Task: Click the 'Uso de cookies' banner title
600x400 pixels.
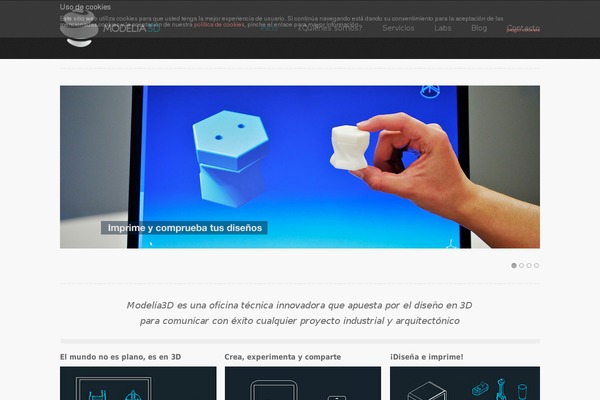Action: (85, 7)
